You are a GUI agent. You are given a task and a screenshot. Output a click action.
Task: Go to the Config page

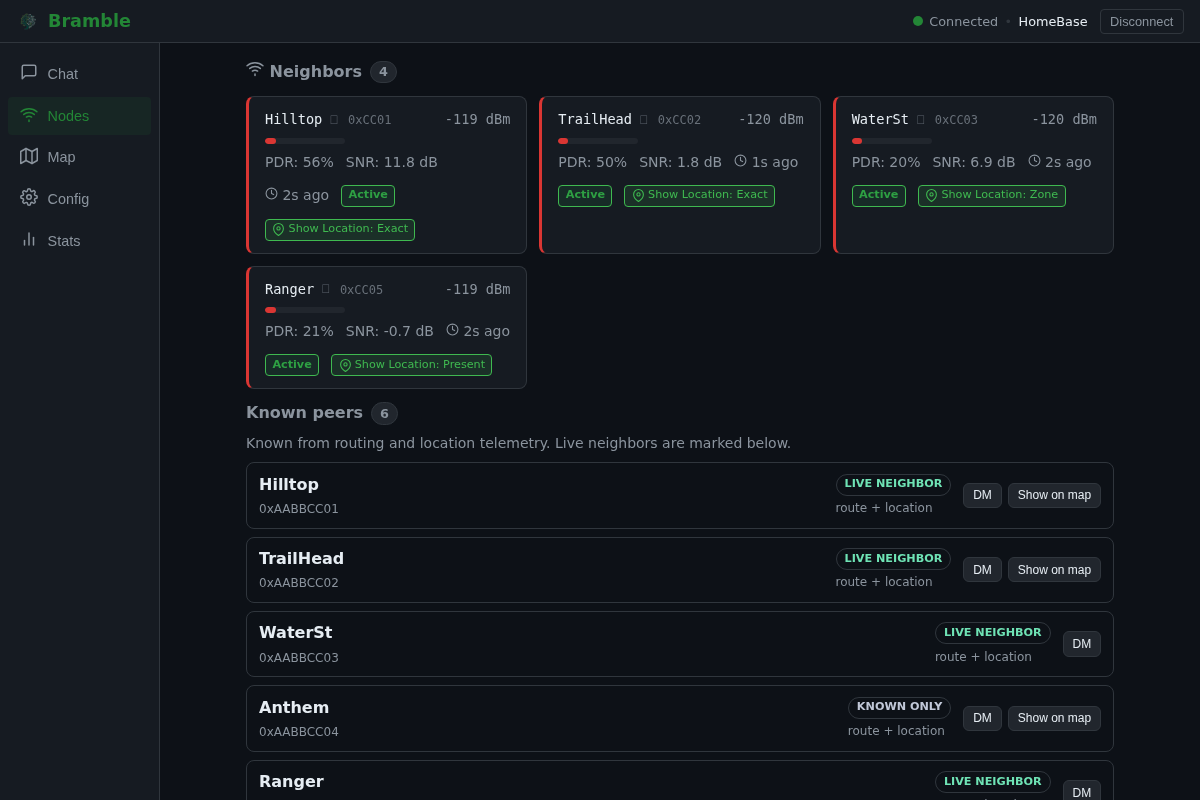(x=79, y=199)
